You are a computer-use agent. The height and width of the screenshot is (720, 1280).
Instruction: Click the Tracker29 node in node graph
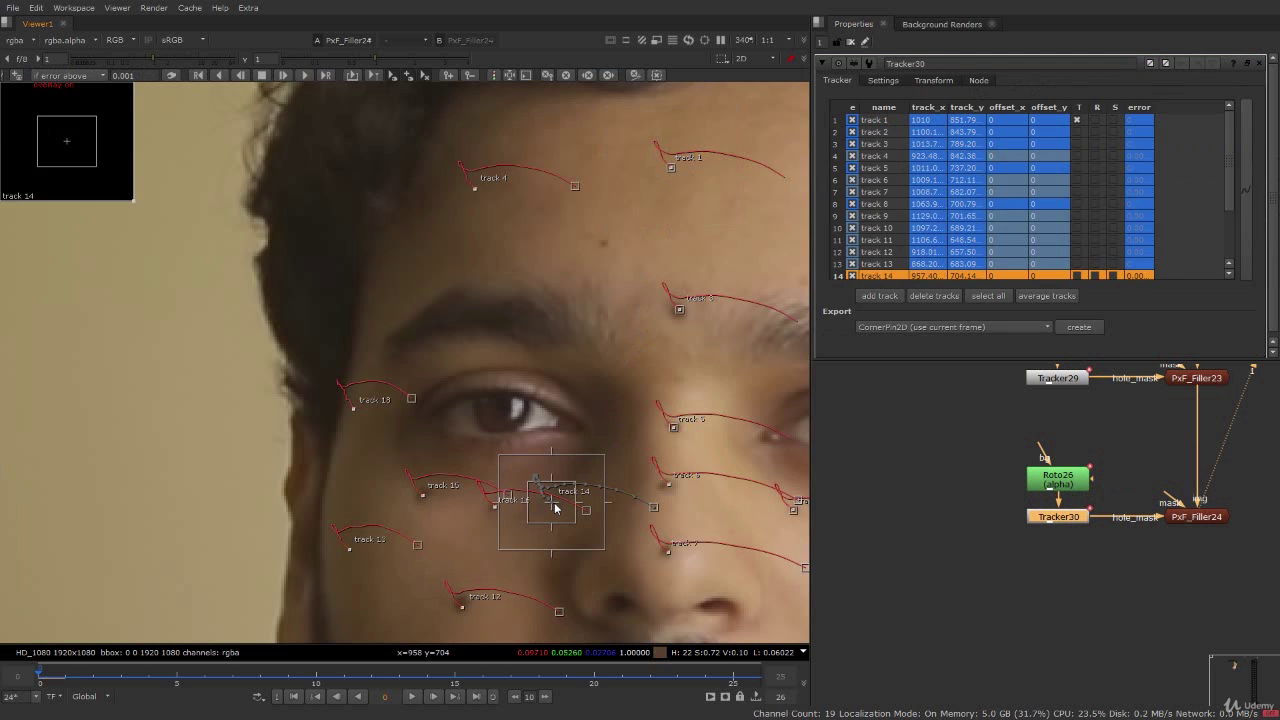point(1057,378)
